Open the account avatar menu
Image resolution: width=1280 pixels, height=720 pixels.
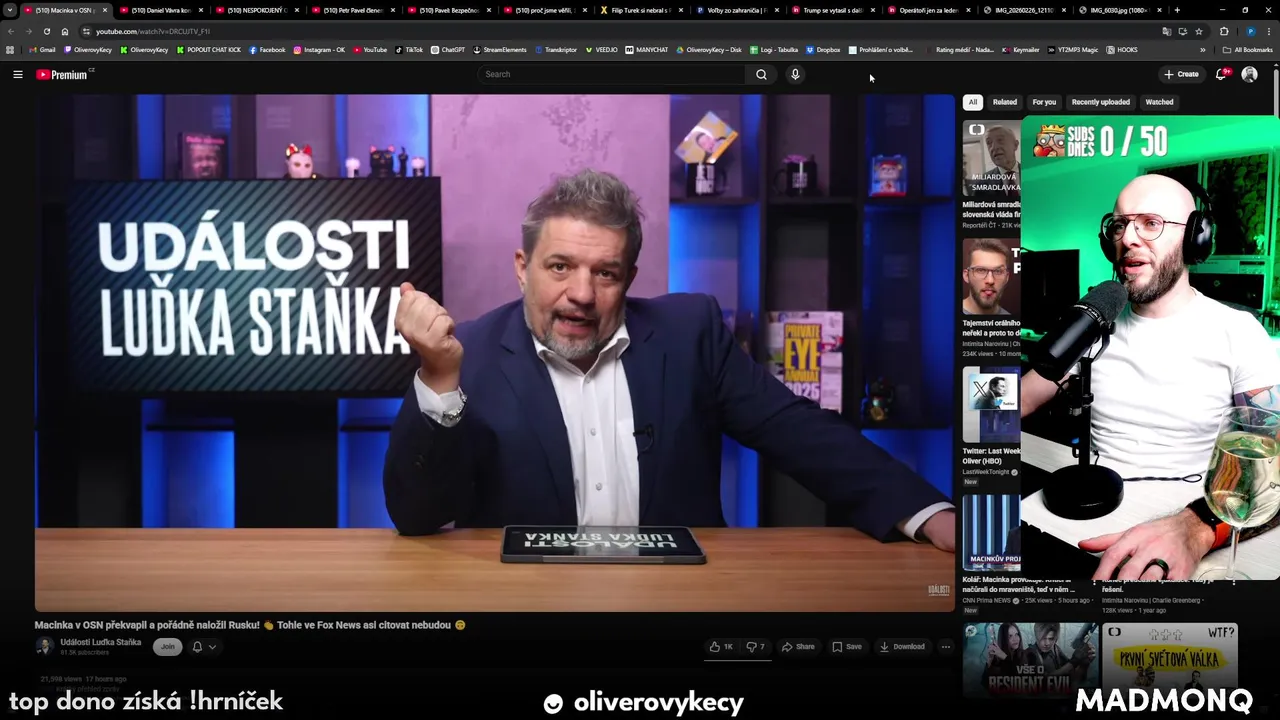click(1249, 74)
